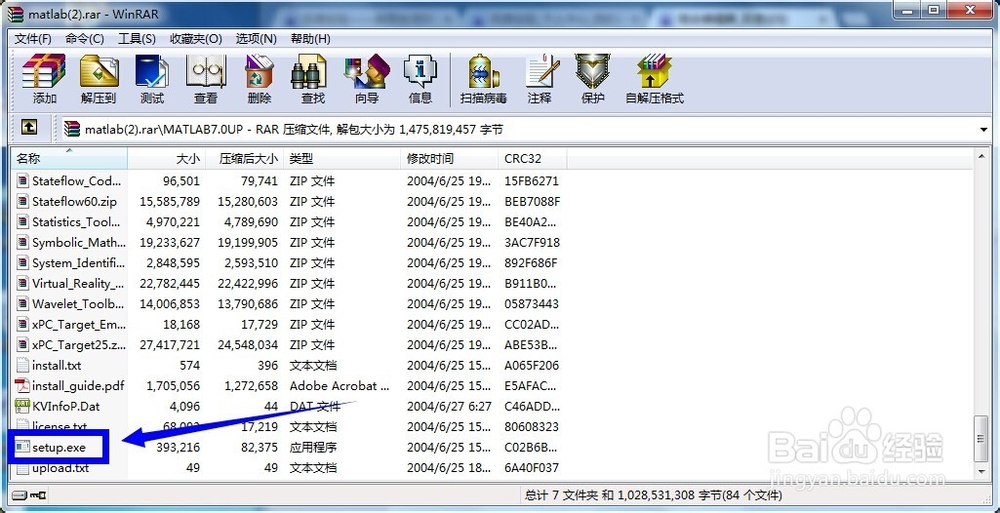Select the xPC_Target_Em... zip file
The image size is (1000, 513).
tap(79, 325)
